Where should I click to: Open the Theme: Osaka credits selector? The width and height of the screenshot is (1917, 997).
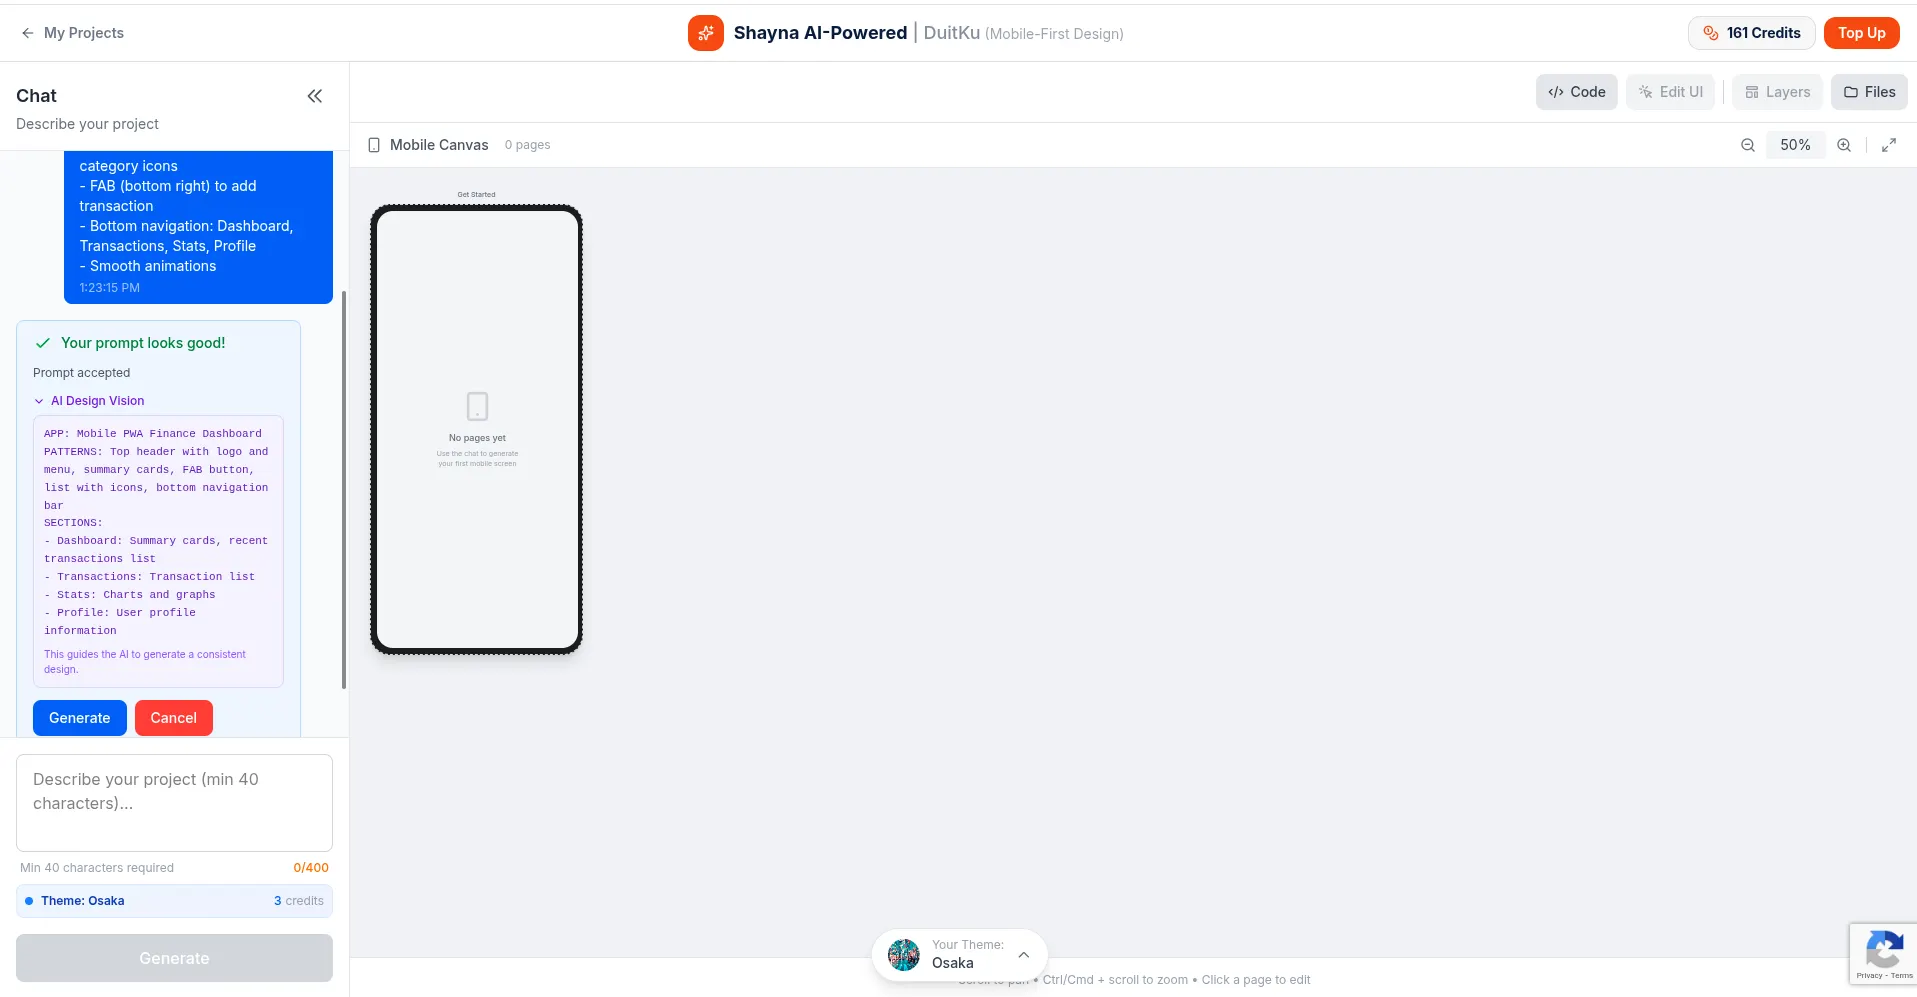(174, 901)
